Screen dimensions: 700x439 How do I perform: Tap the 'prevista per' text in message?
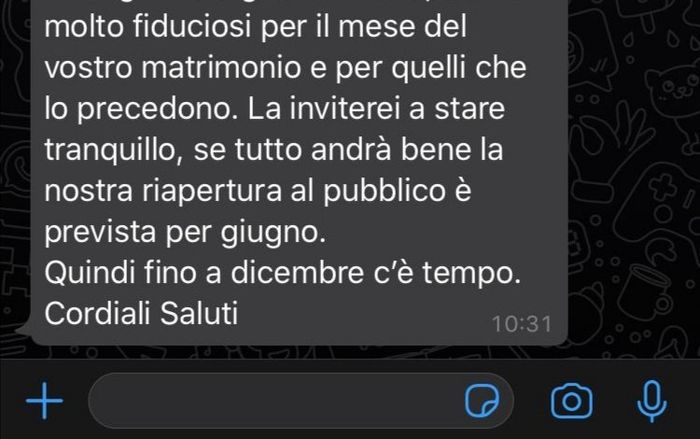tap(128, 233)
